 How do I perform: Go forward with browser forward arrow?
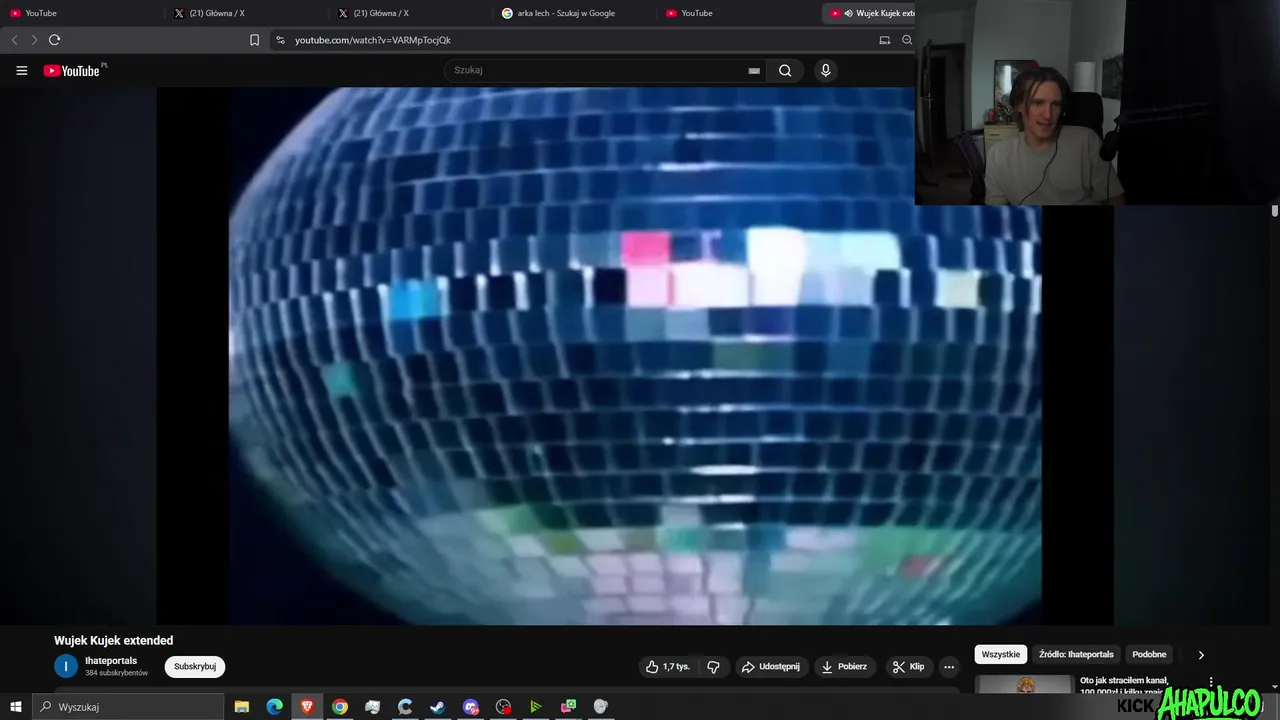(x=34, y=40)
